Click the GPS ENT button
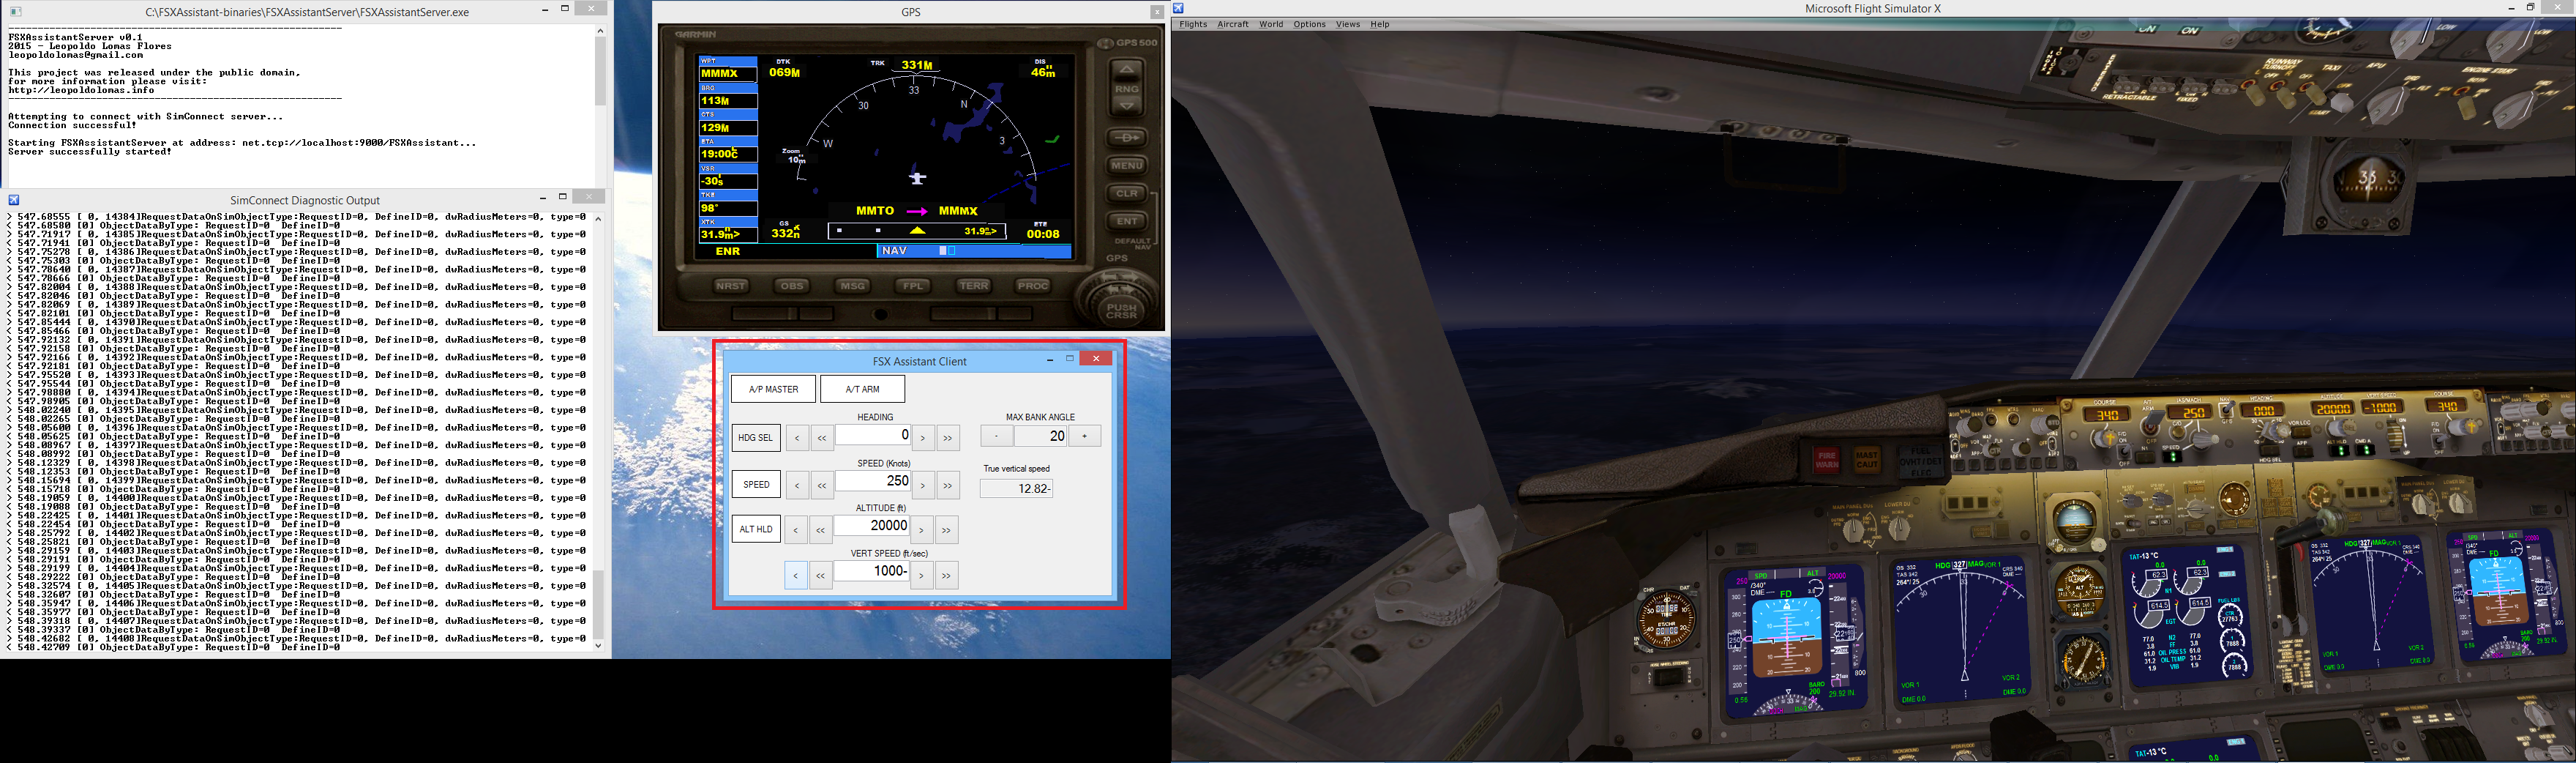Image resolution: width=2576 pixels, height=763 pixels. [x=1126, y=221]
